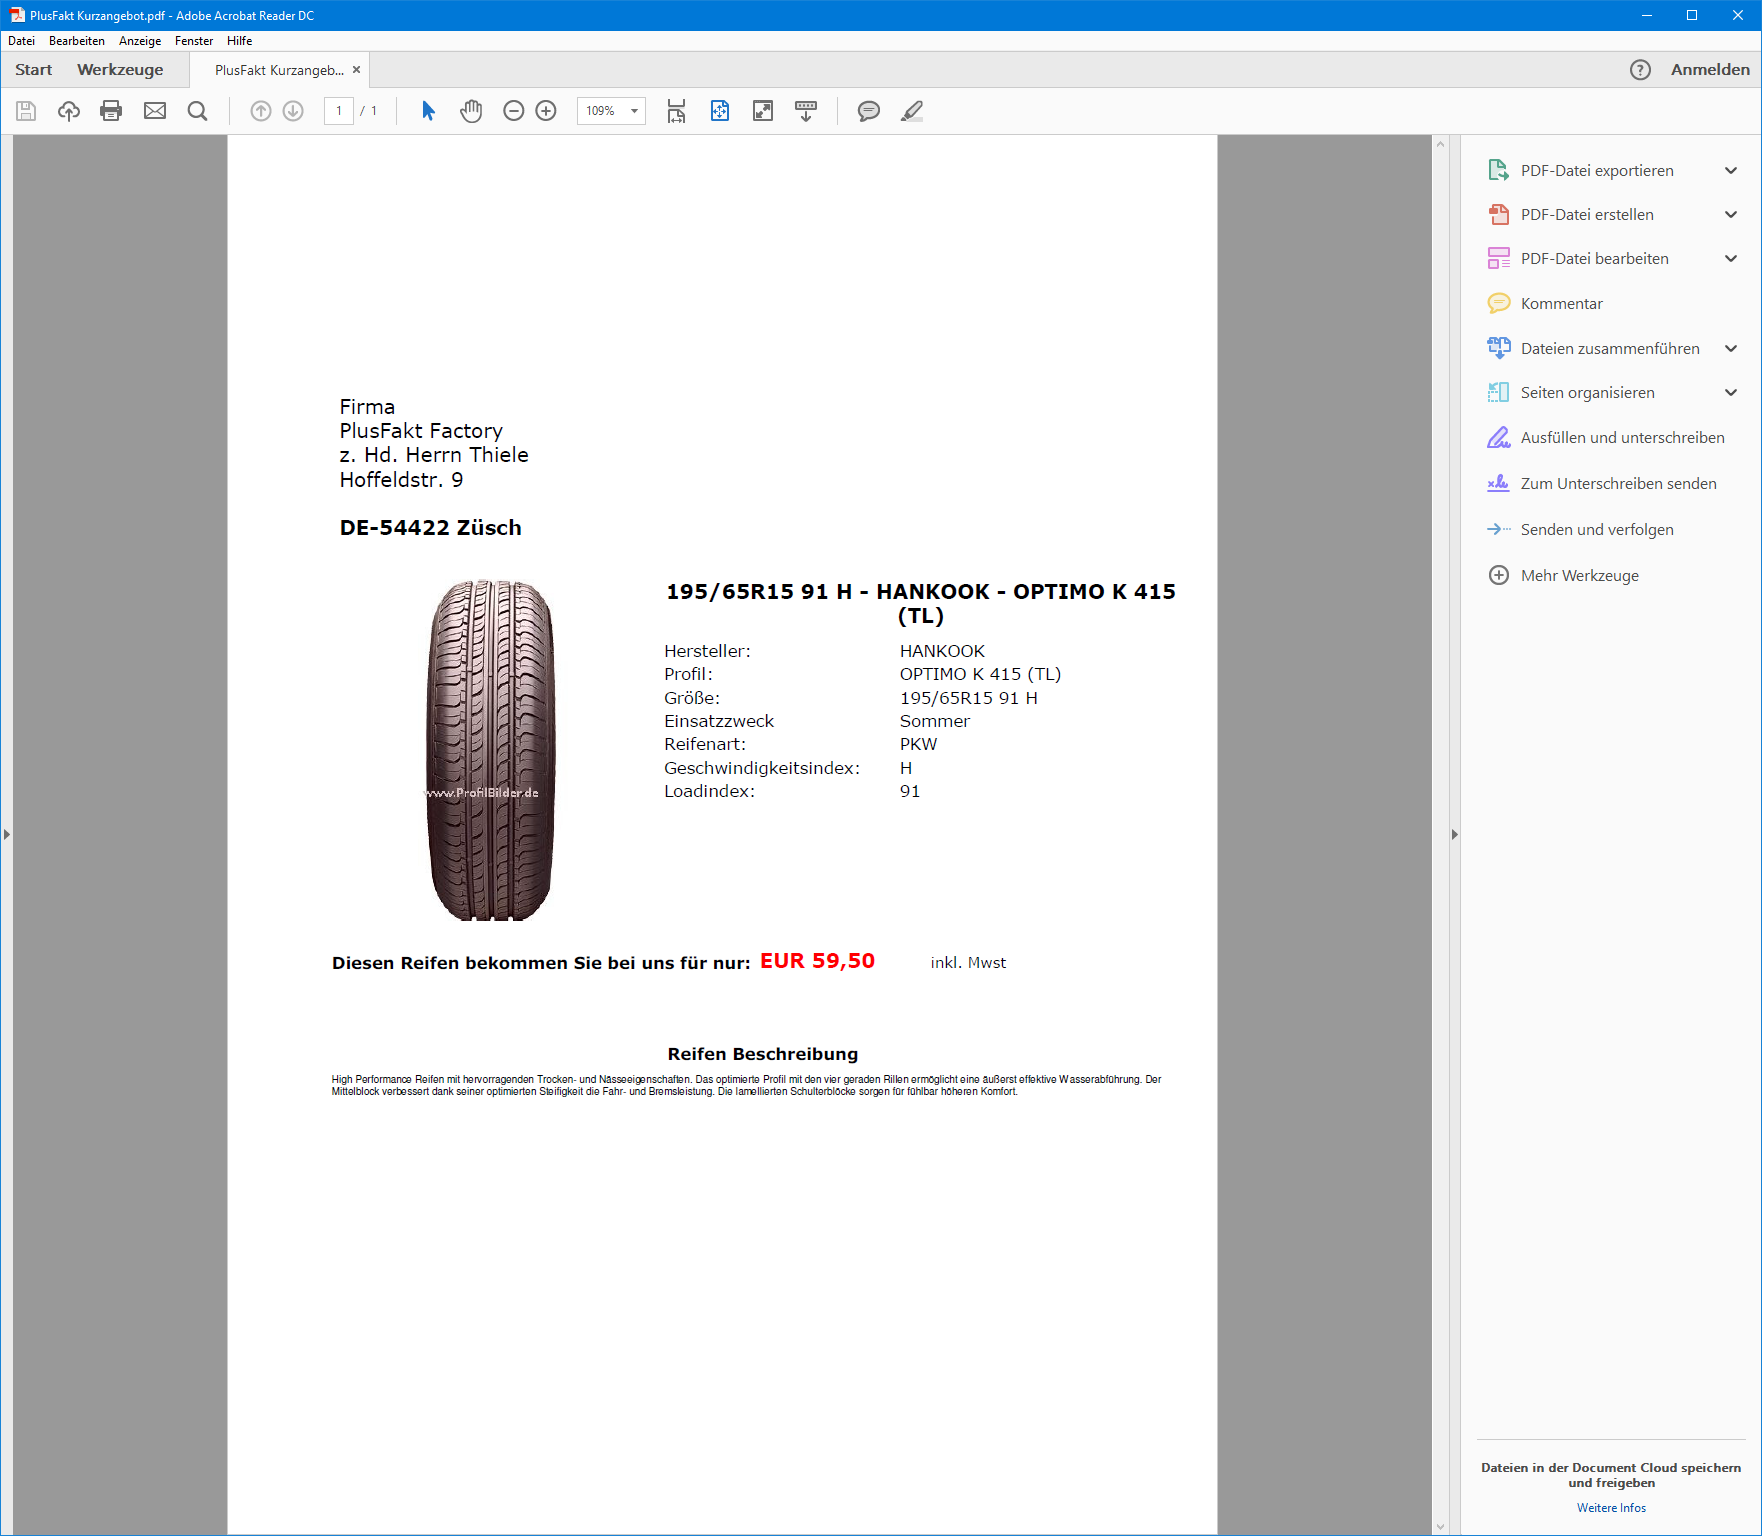Open the Anzeige menu
The image size is (1762, 1536).
pyautogui.click(x=140, y=41)
